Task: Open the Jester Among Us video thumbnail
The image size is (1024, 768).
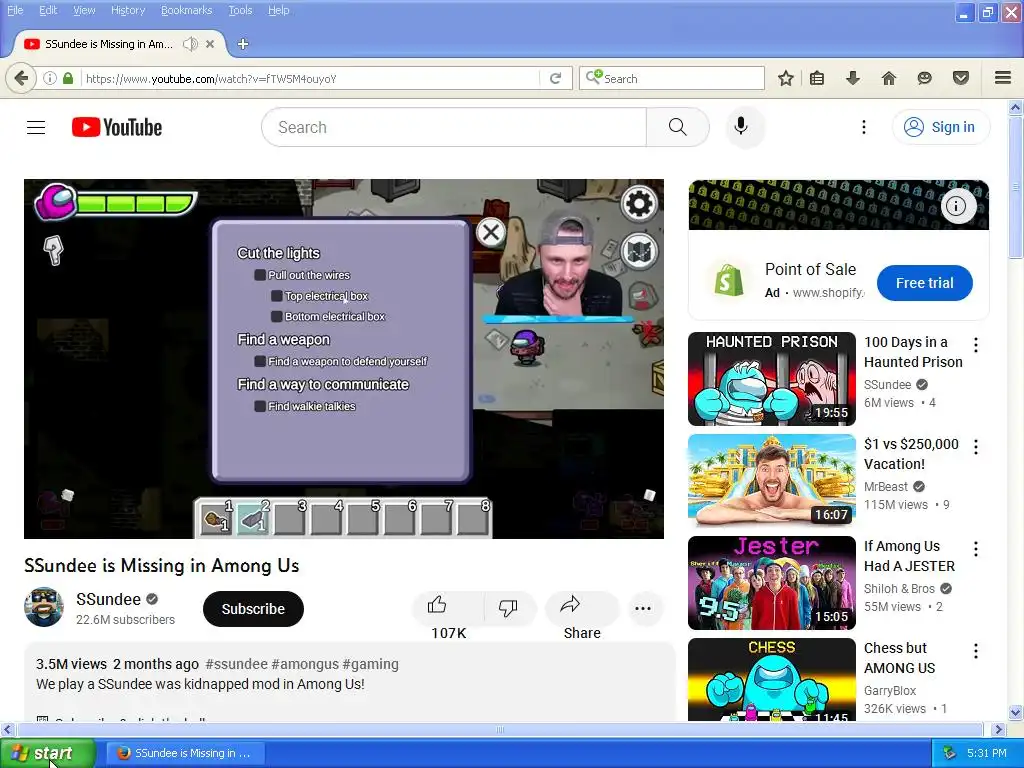Action: [771, 583]
